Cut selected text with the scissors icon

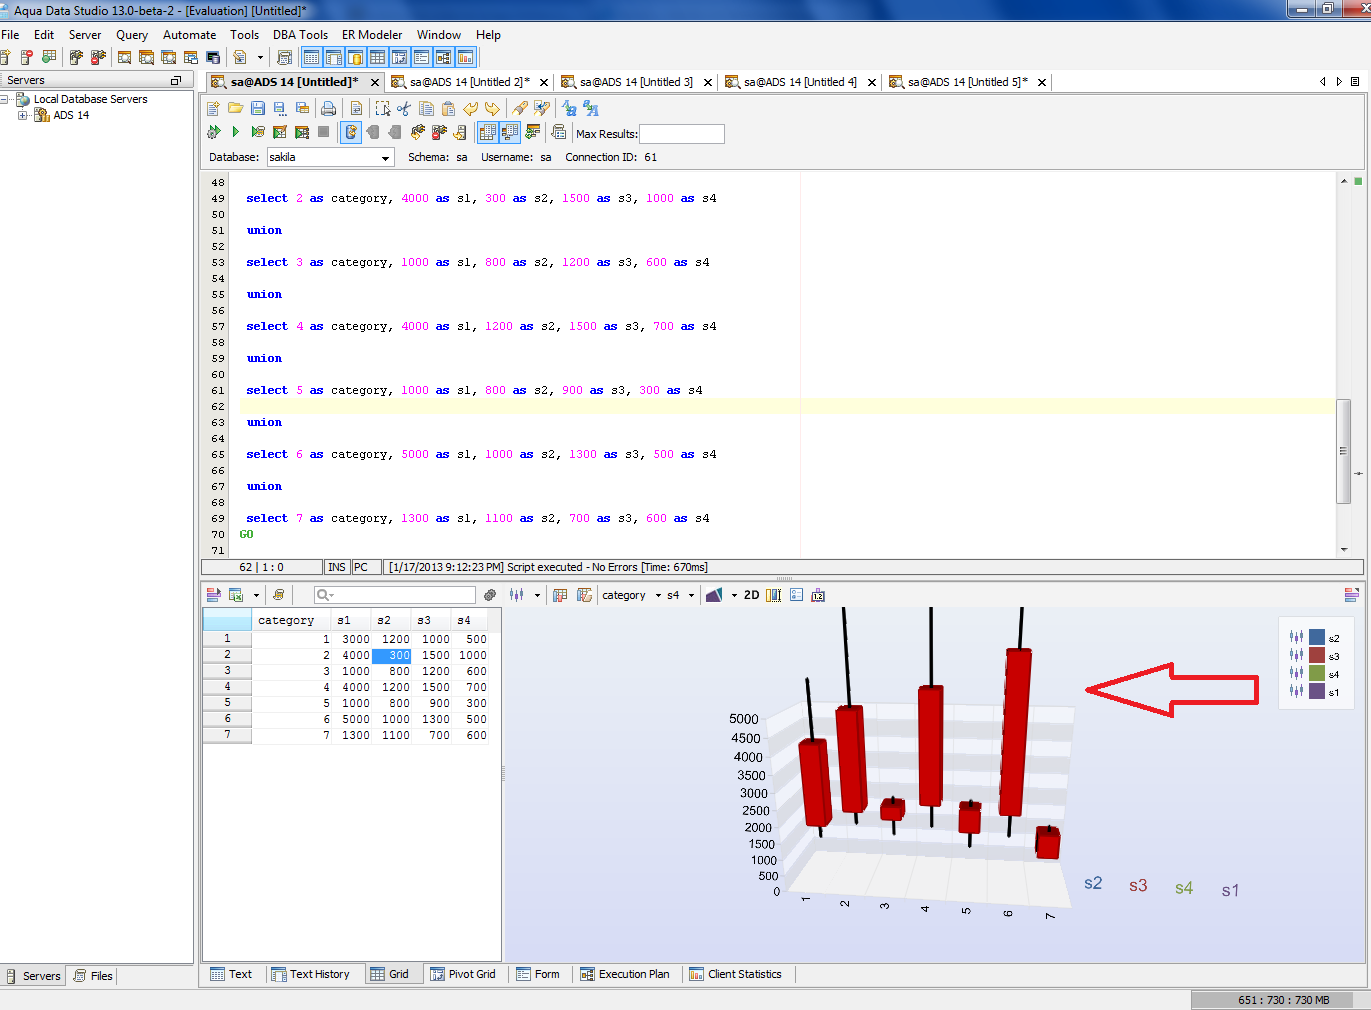[x=404, y=108]
